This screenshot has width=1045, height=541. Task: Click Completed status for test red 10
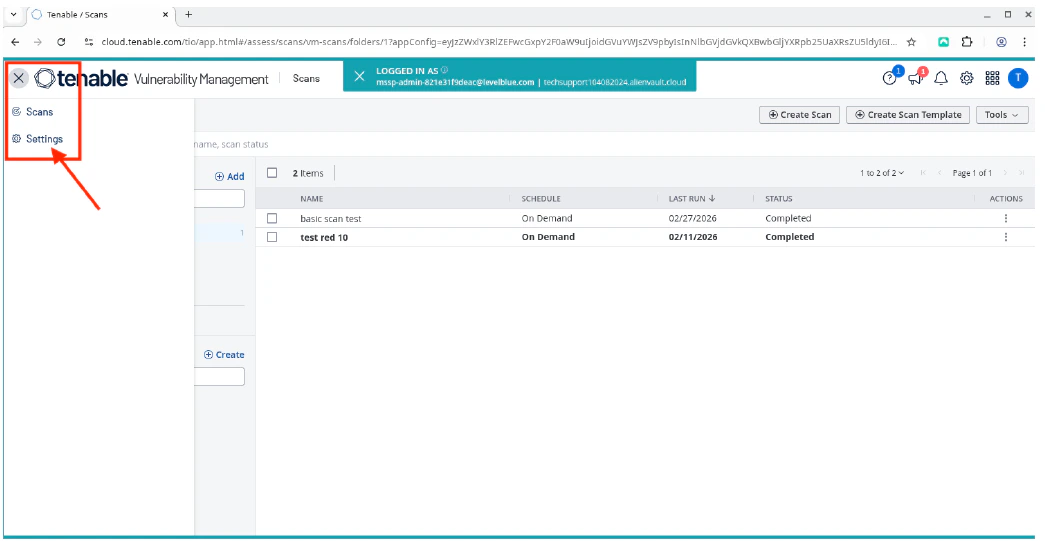tap(790, 237)
